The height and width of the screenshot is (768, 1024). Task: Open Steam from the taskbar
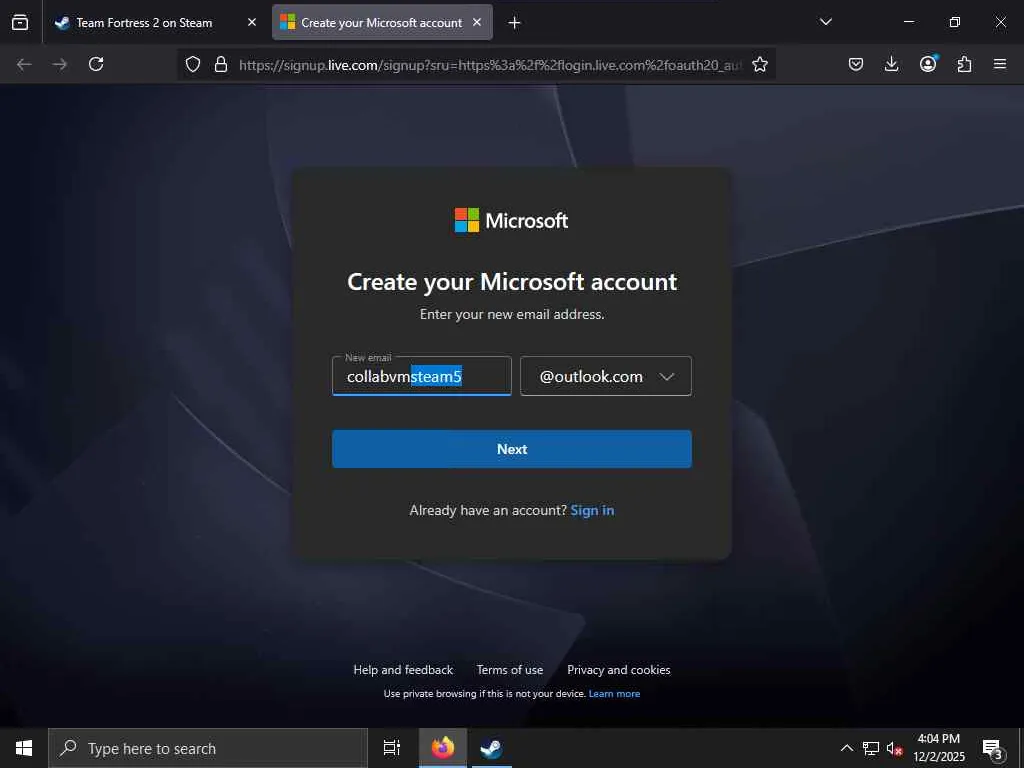(x=491, y=748)
